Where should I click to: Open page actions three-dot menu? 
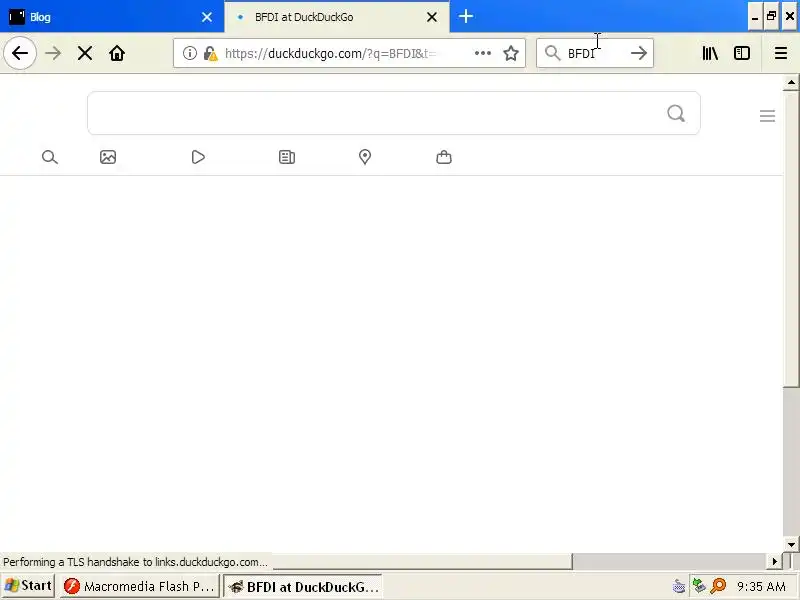(x=482, y=53)
